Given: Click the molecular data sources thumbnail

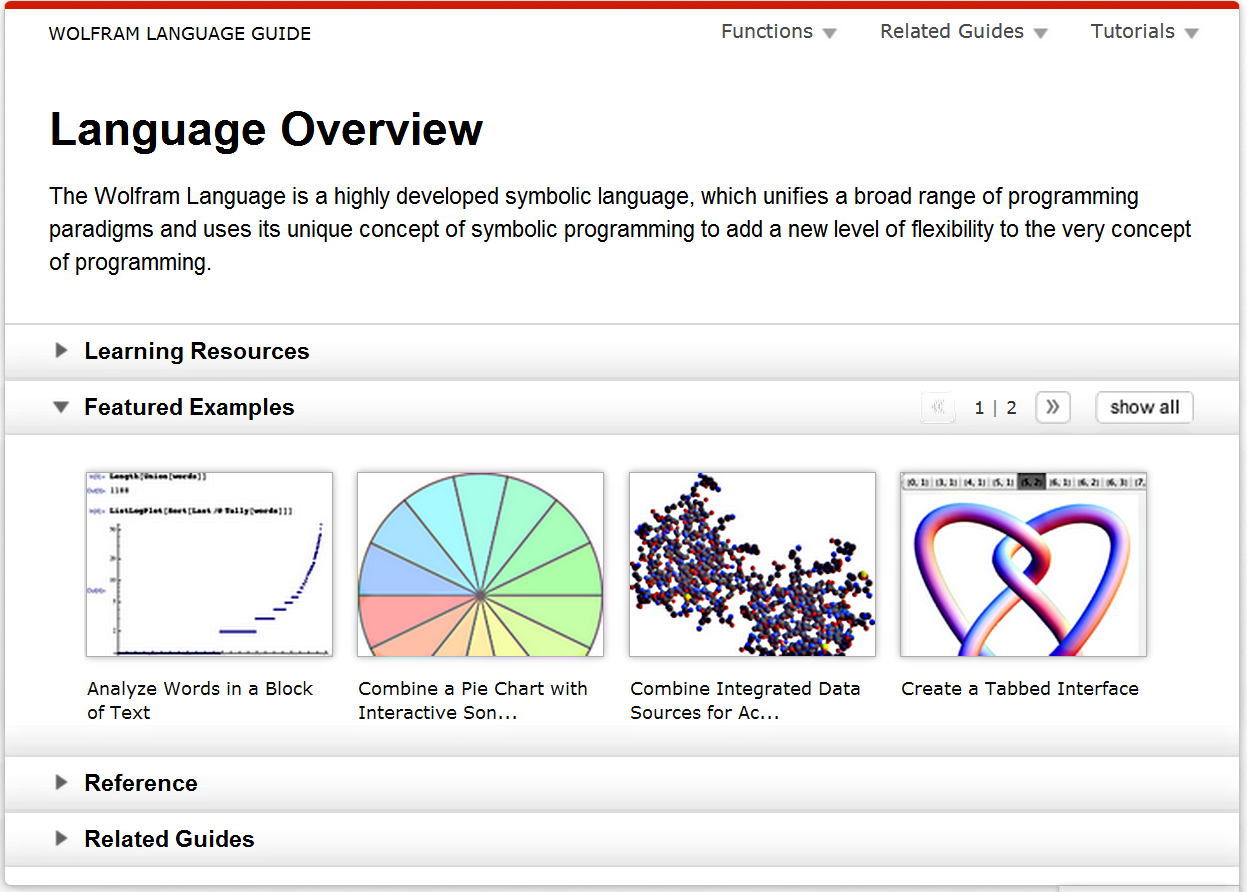Looking at the screenshot, I should point(752,564).
